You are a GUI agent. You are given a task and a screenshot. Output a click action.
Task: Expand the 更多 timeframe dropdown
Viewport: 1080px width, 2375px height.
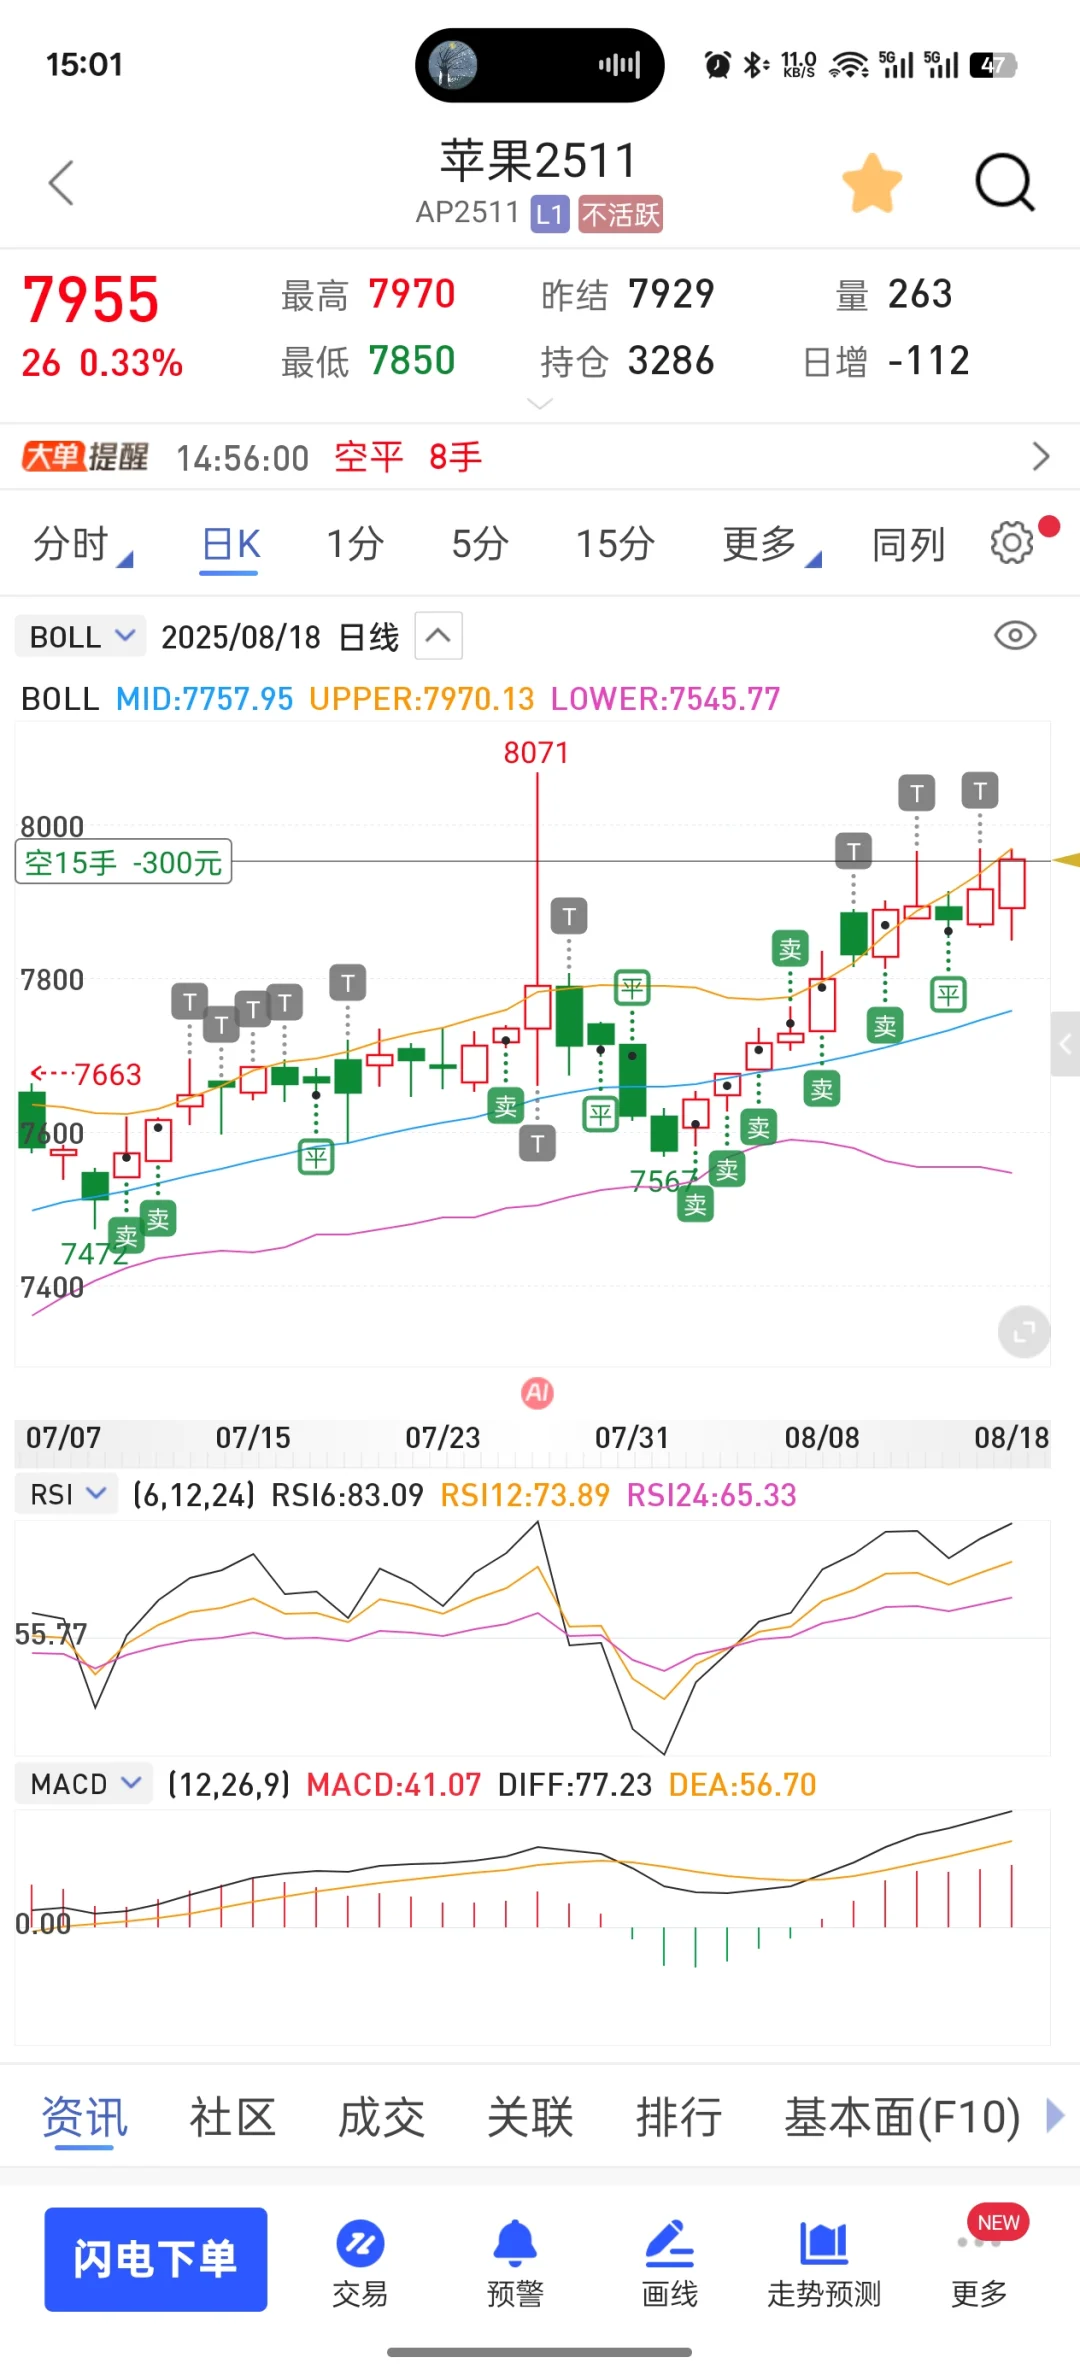point(771,545)
